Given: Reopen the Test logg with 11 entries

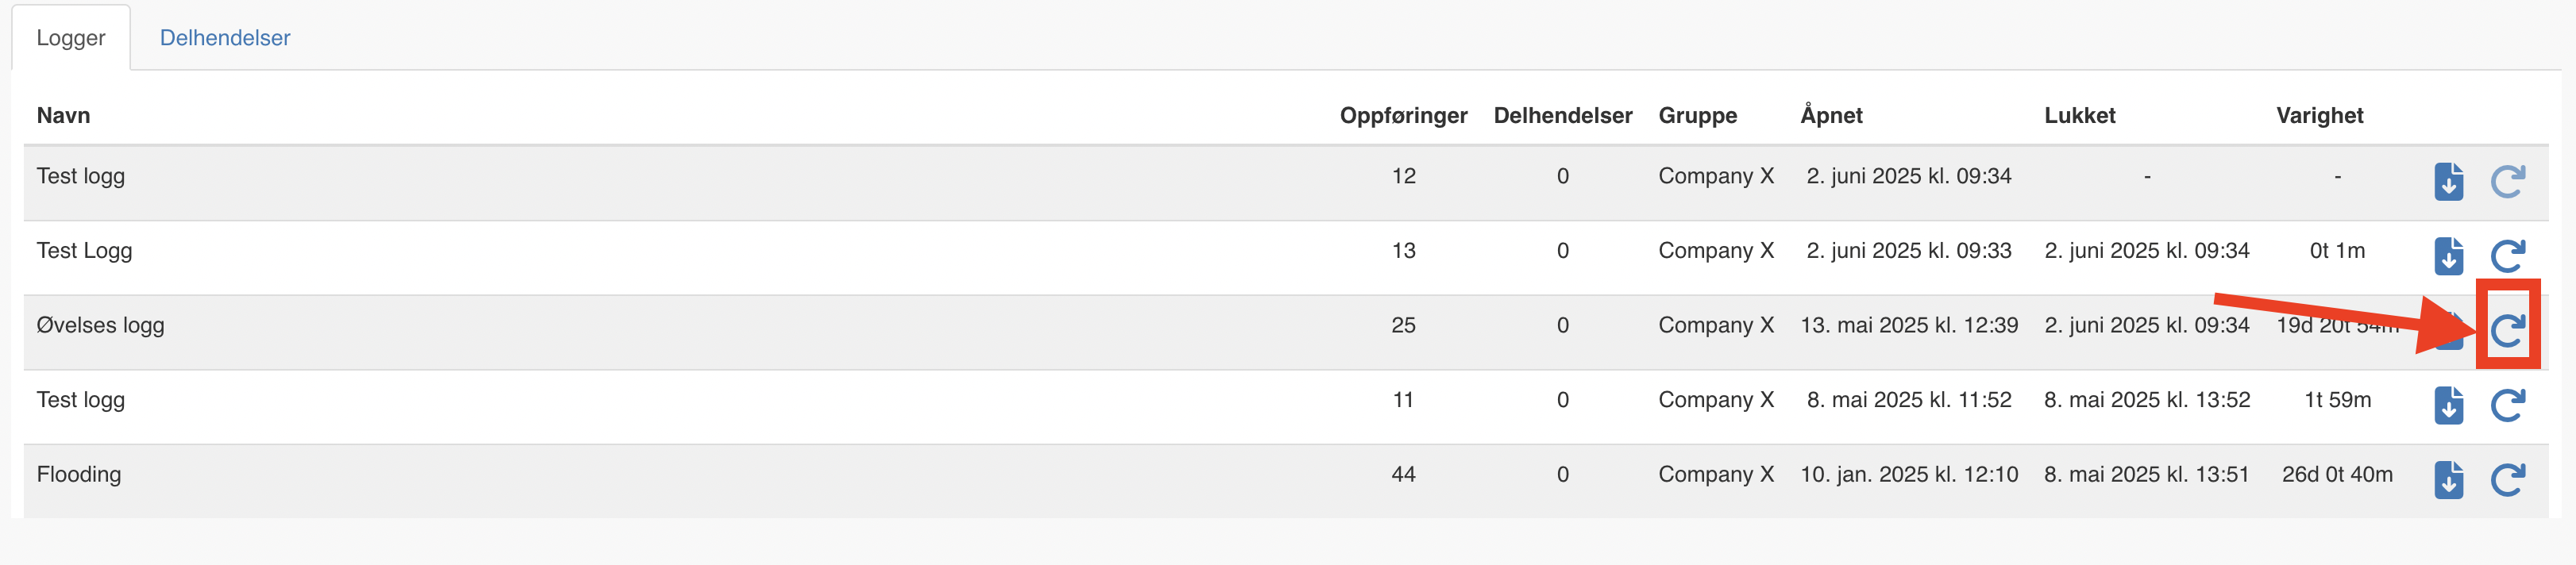Looking at the screenshot, I should pos(2508,405).
